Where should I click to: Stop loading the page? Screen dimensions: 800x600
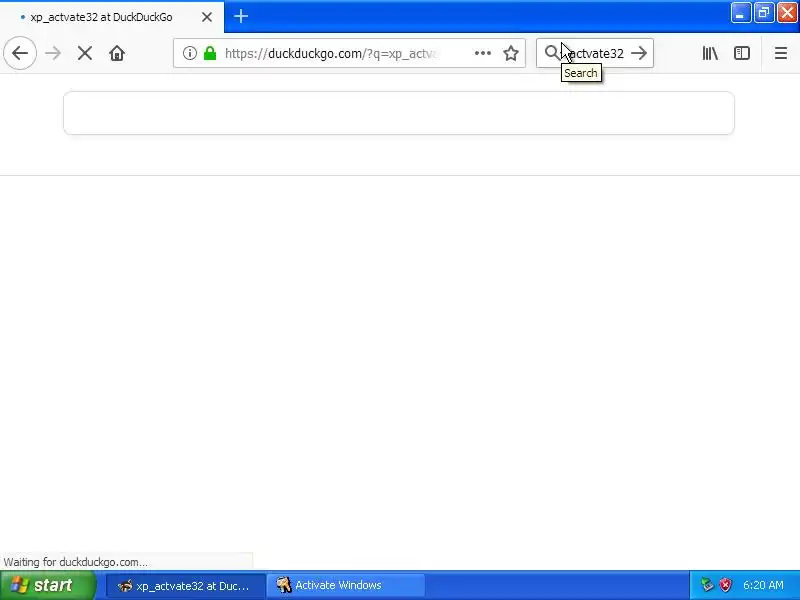(x=85, y=53)
